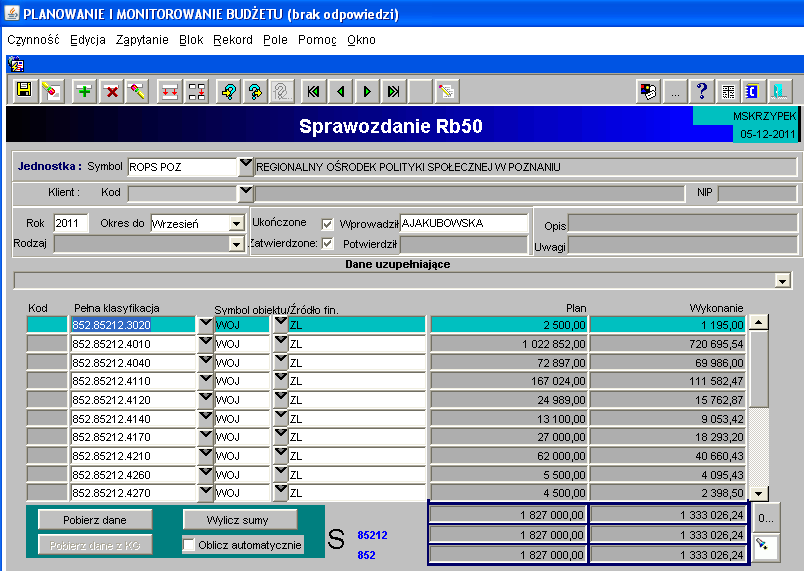The height and width of the screenshot is (571, 804).
Task: Click the greyed-out cancel query icon
Action: [x=282, y=91]
